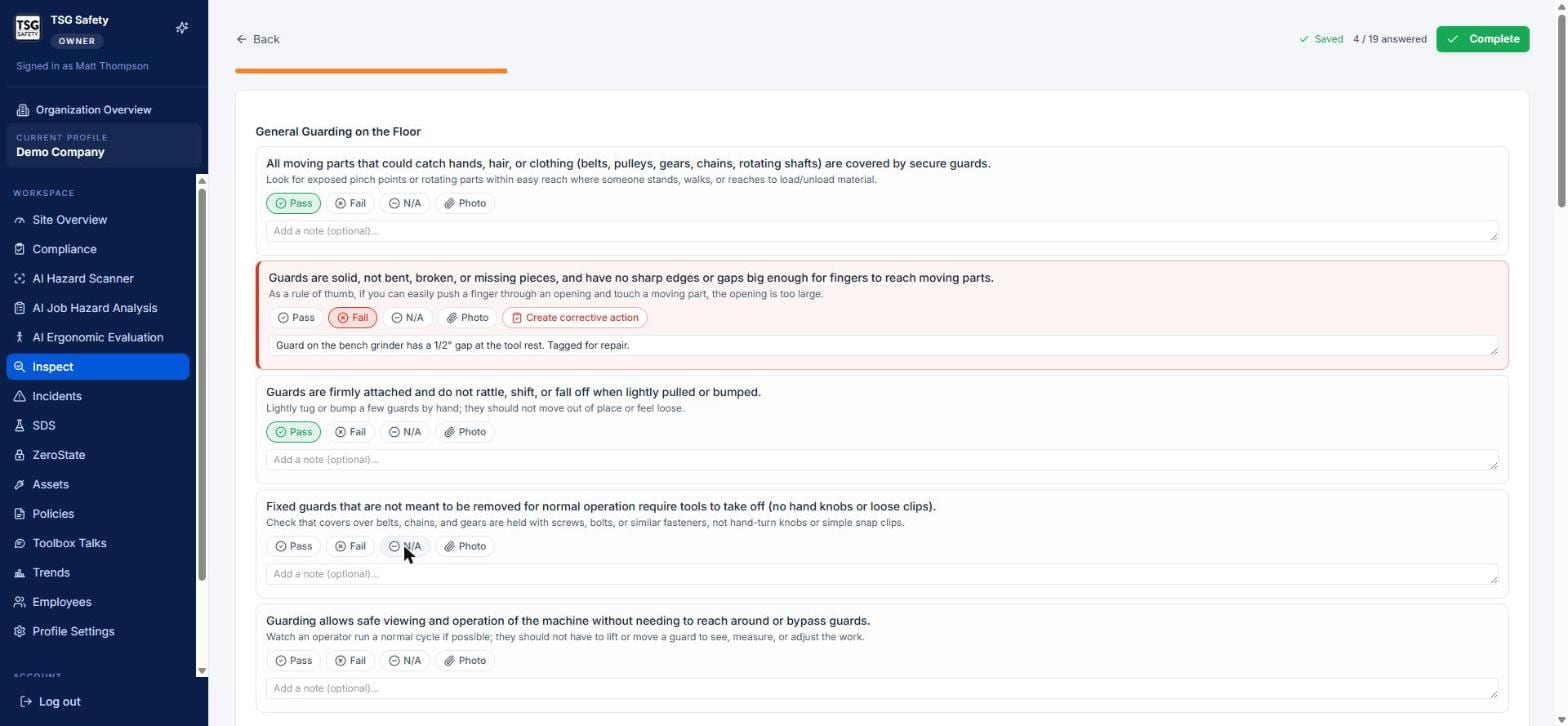Click sidebar scrollbar down arrow
Viewport: 1568px width, 726px height.
pos(202,671)
